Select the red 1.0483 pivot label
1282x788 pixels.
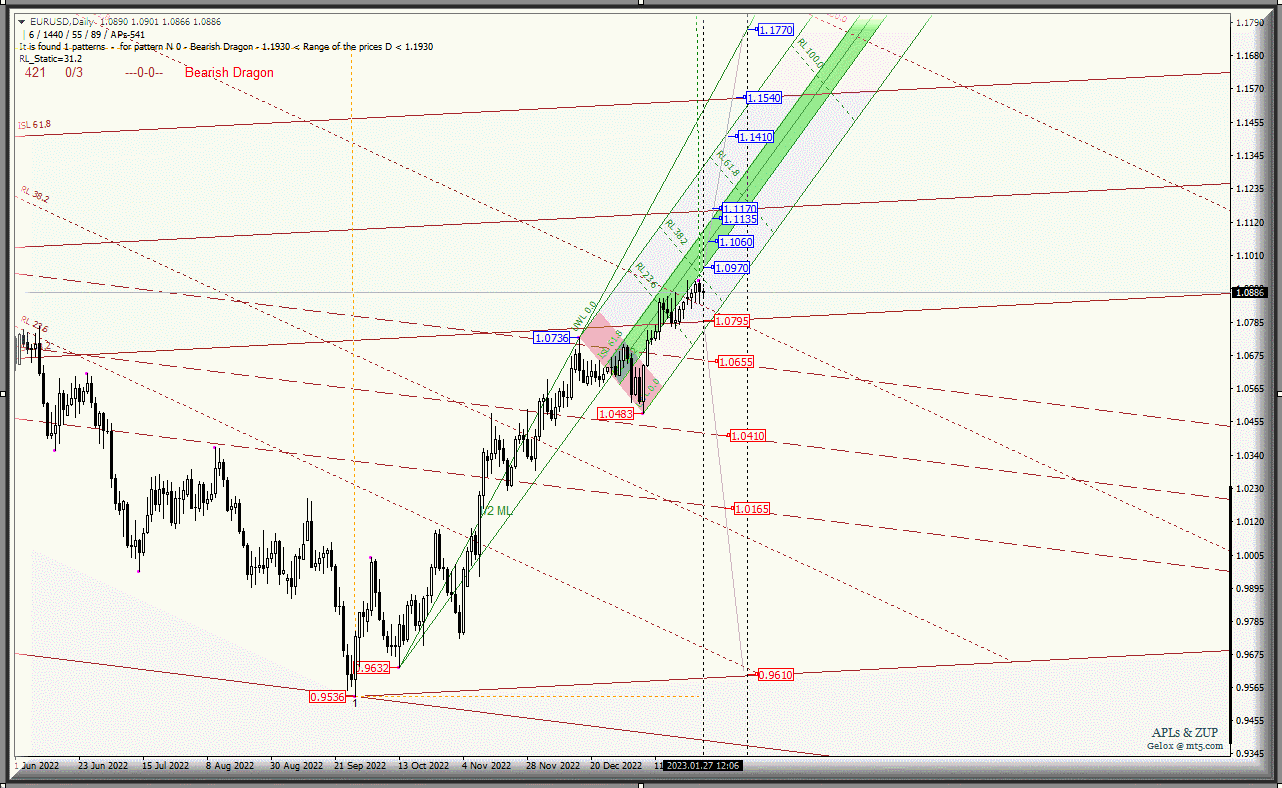(615, 413)
